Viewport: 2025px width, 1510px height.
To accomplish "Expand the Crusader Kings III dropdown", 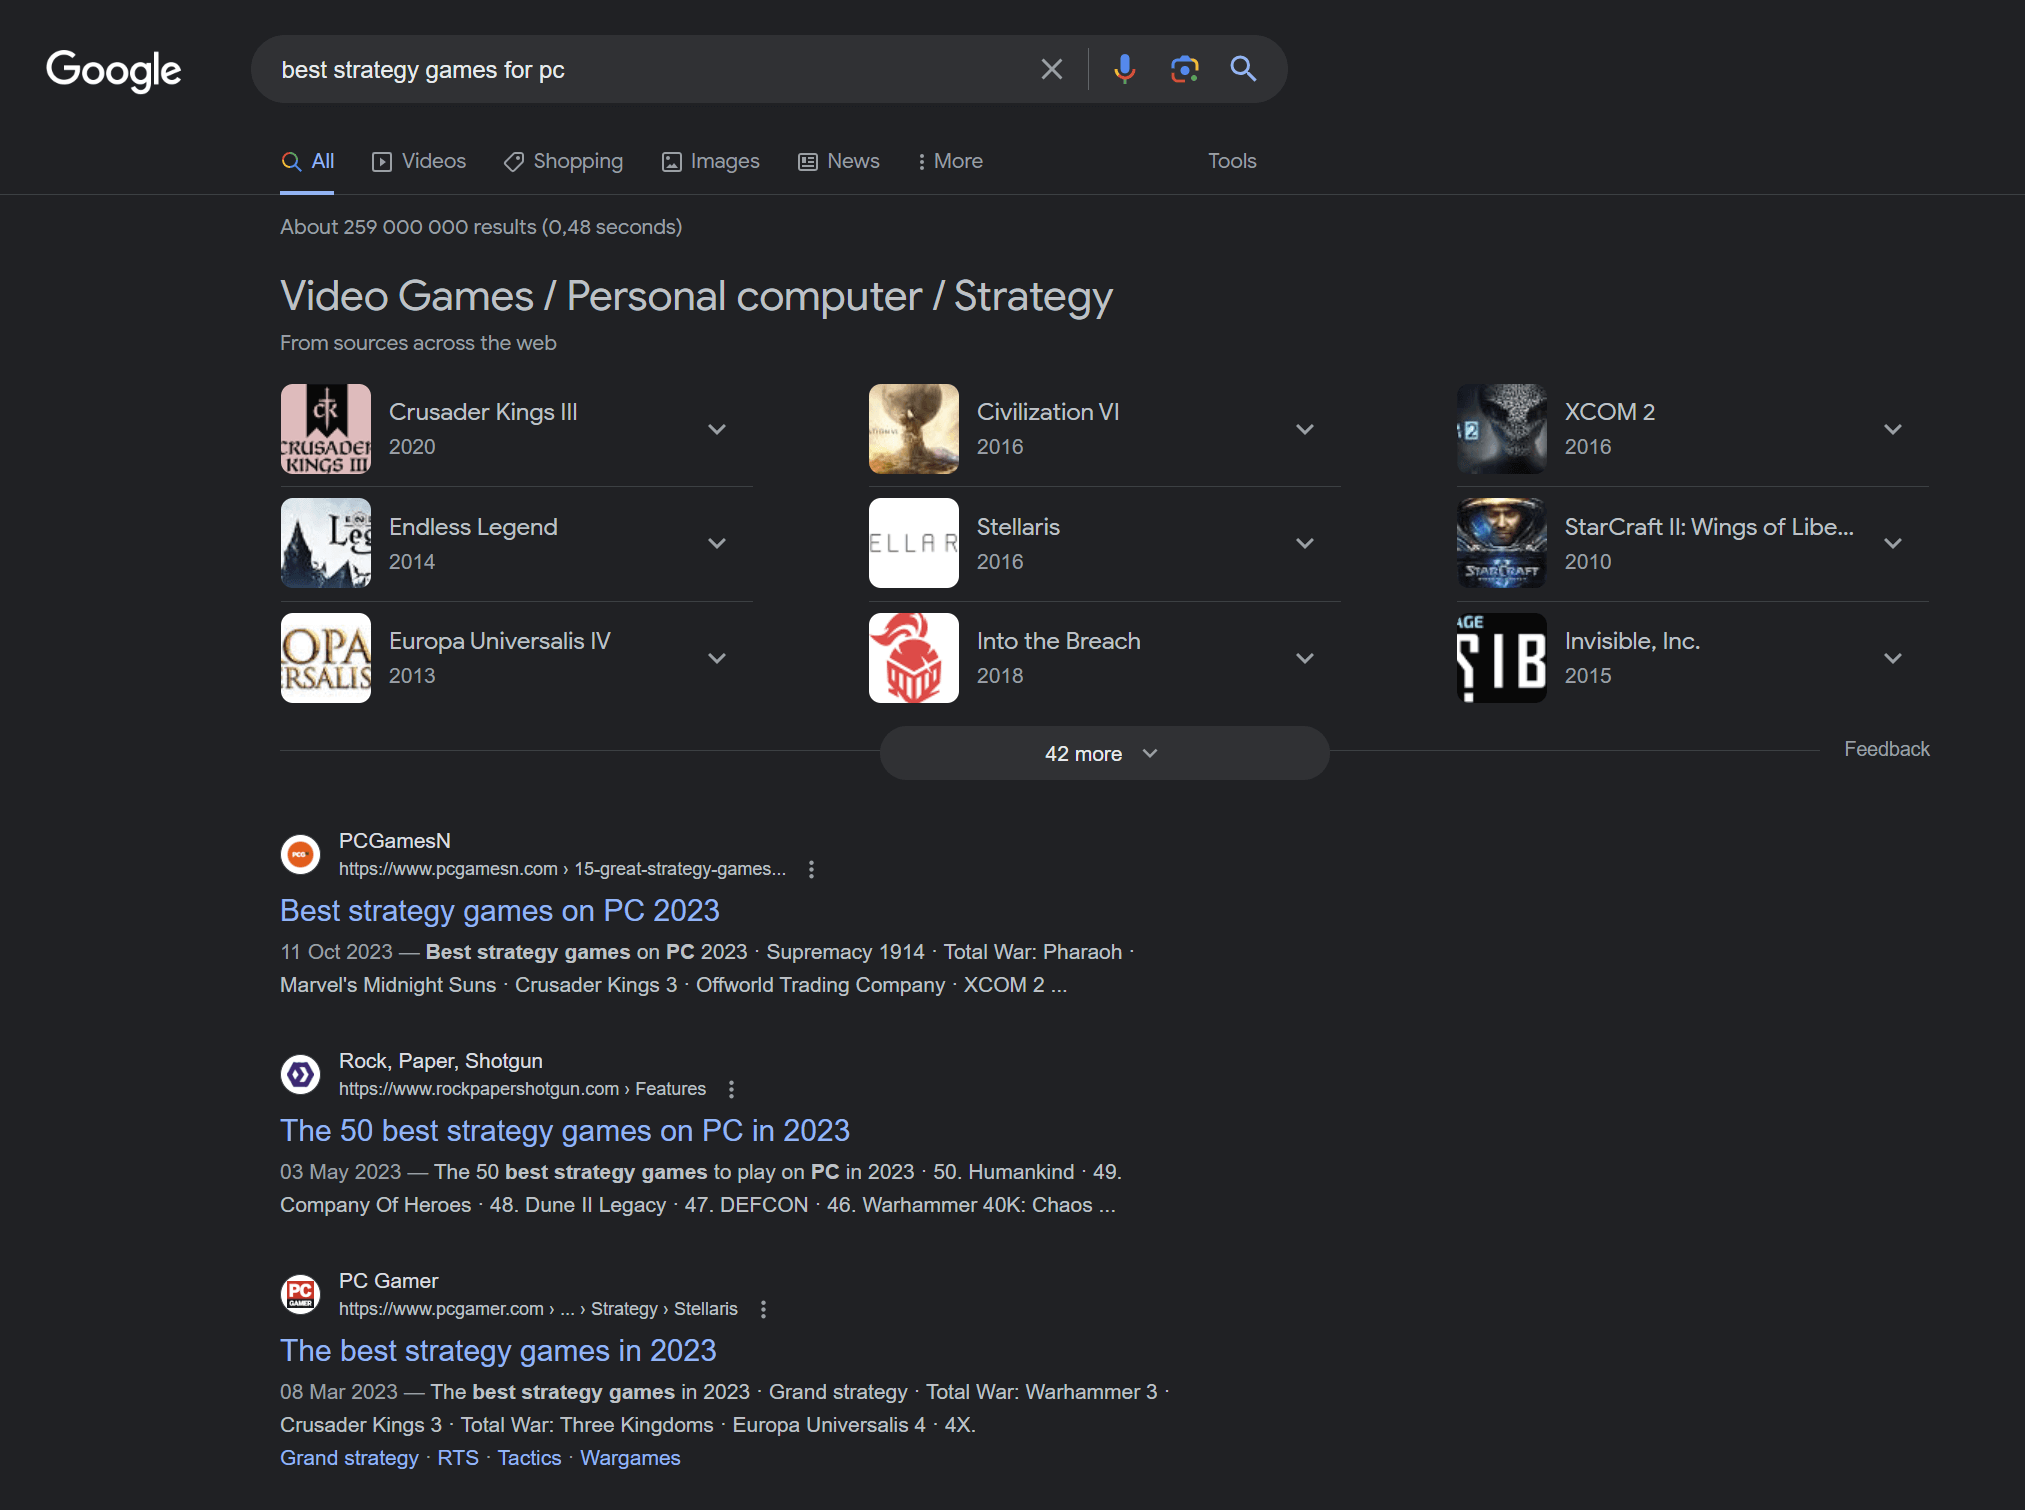I will pyautogui.click(x=717, y=428).
